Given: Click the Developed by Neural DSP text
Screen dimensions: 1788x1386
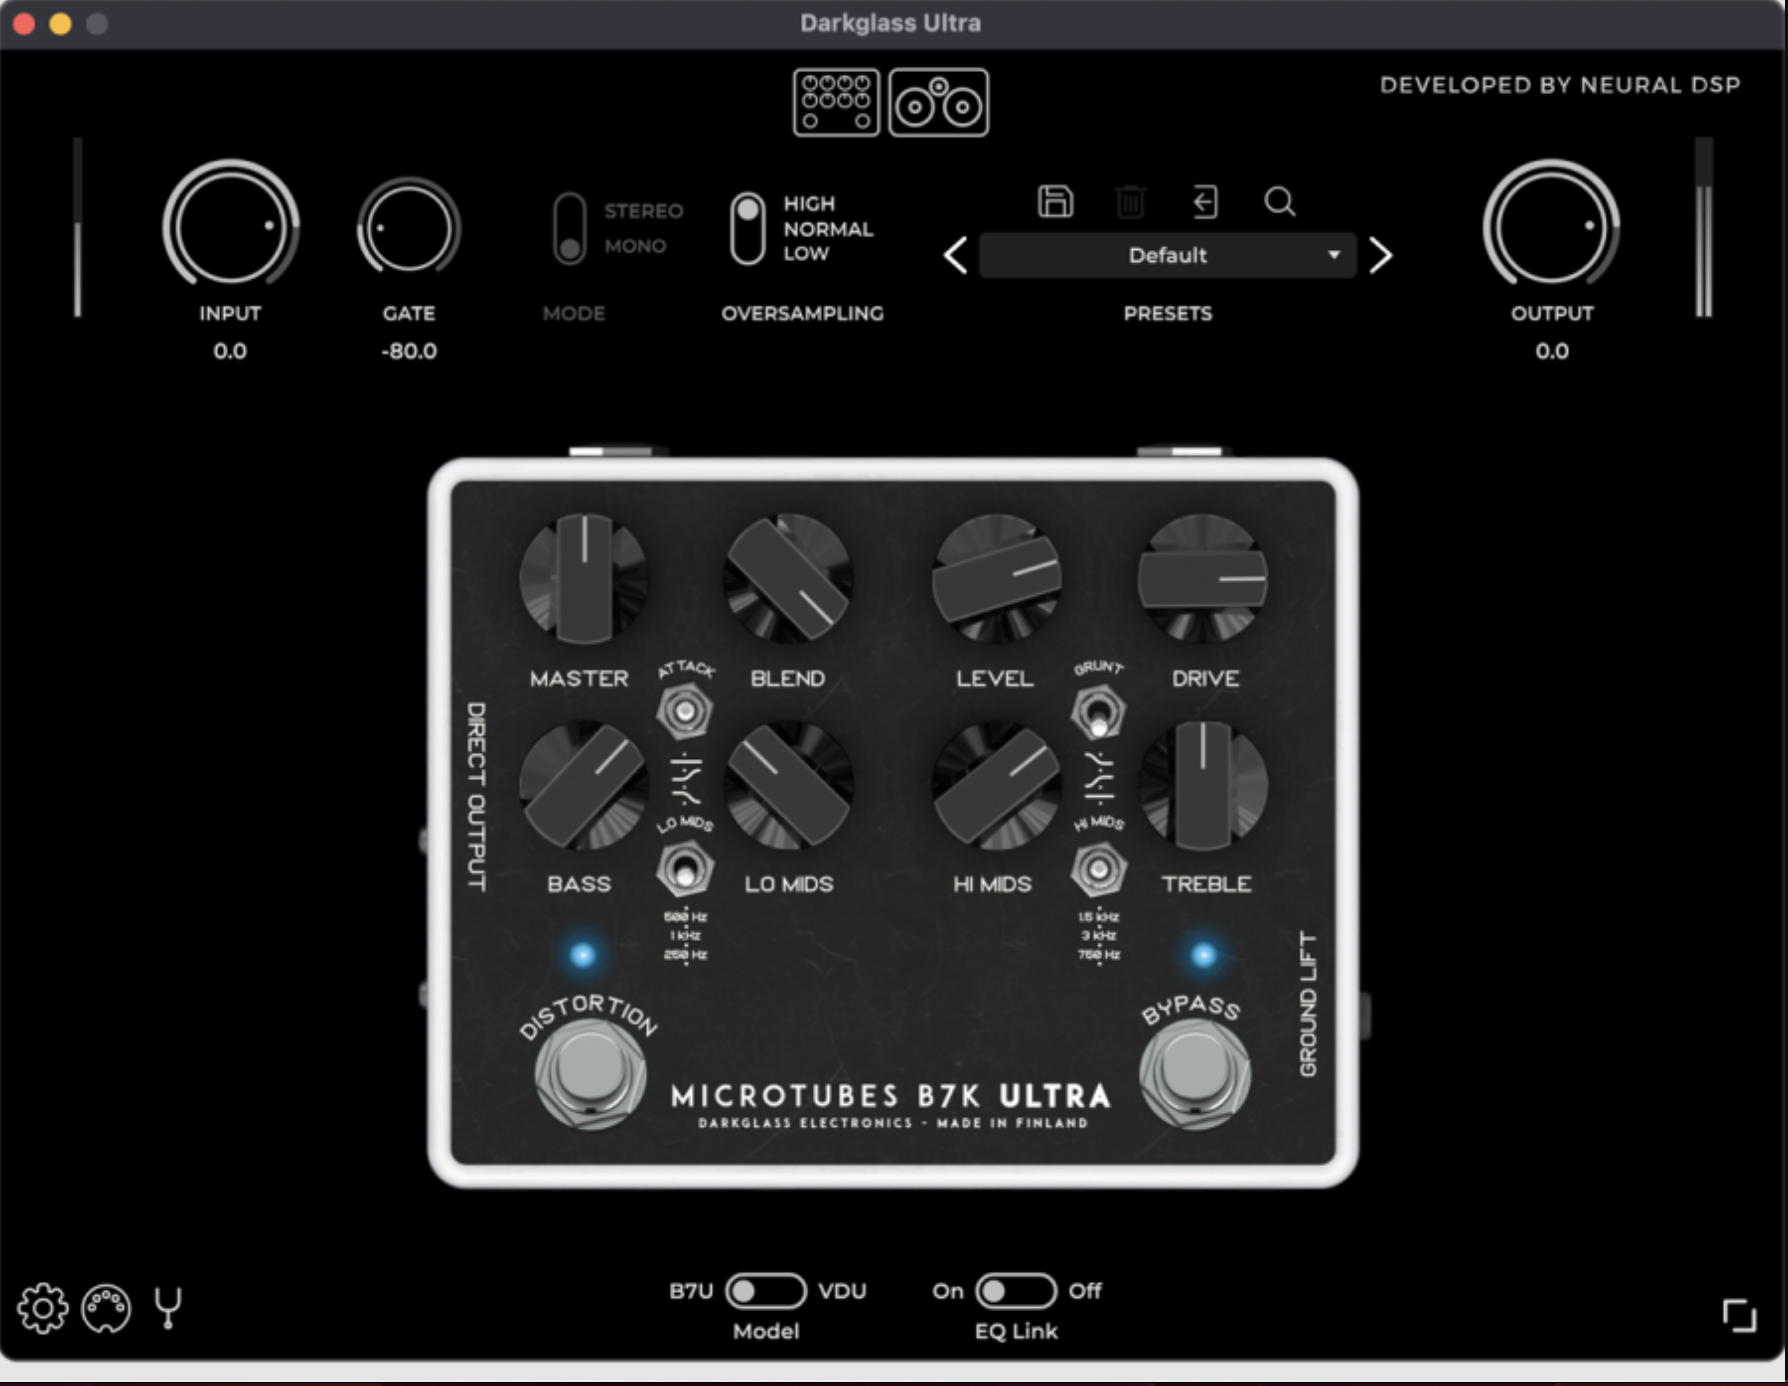Looking at the screenshot, I should pos(1560,85).
